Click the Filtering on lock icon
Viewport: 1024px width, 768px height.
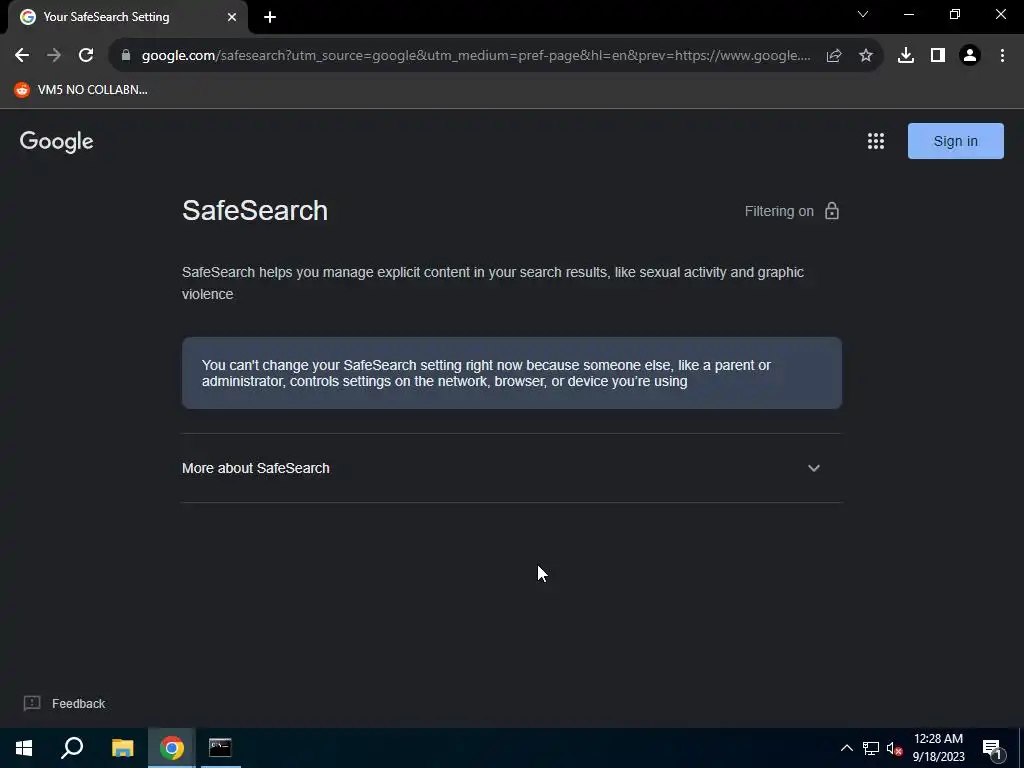click(x=831, y=211)
